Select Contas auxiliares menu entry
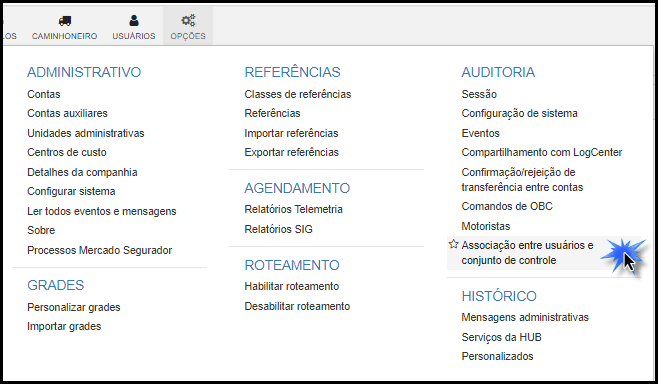 point(67,113)
